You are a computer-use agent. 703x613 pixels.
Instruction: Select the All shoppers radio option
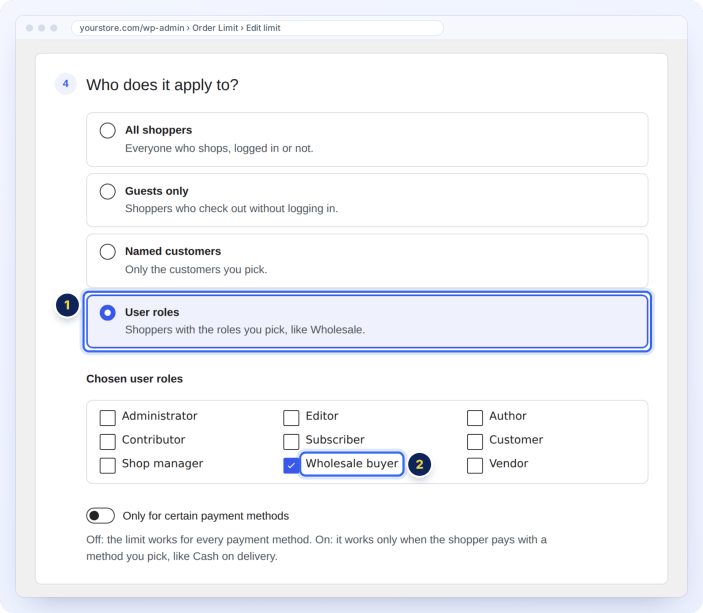click(108, 130)
